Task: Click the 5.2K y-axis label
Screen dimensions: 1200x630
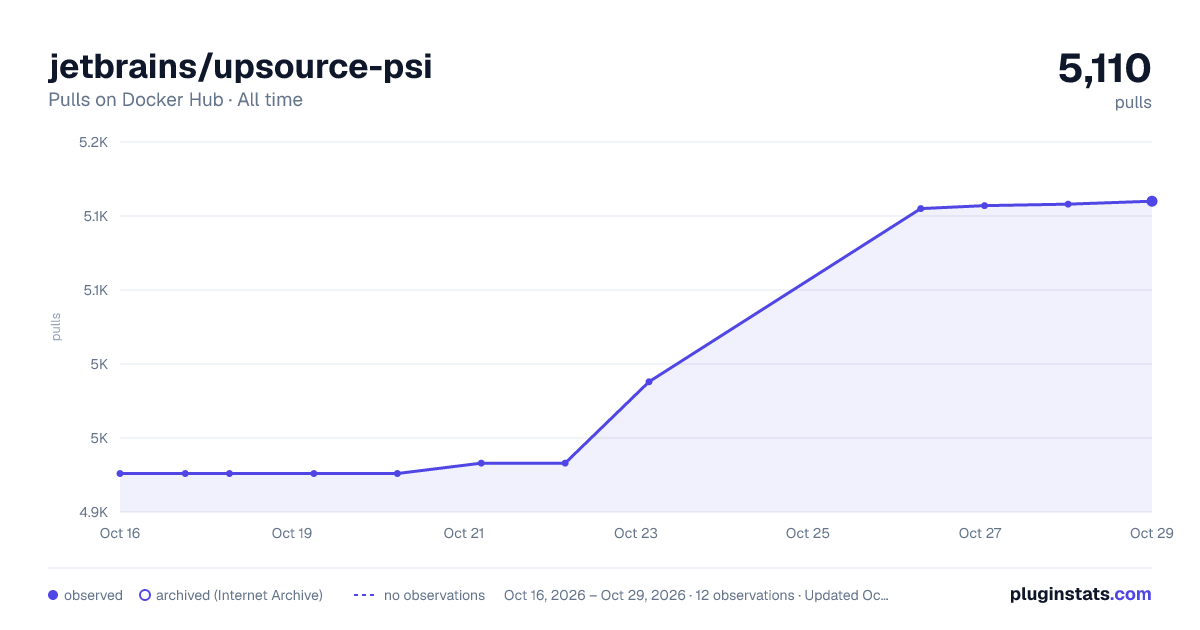Action: pos(93,142)
